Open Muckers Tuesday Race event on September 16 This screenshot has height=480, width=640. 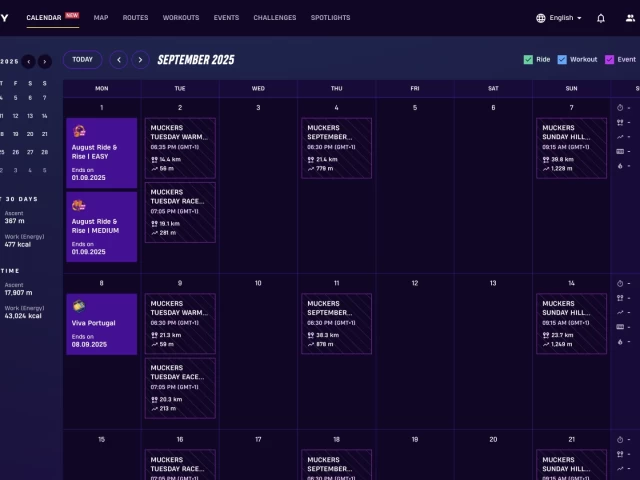180,465
